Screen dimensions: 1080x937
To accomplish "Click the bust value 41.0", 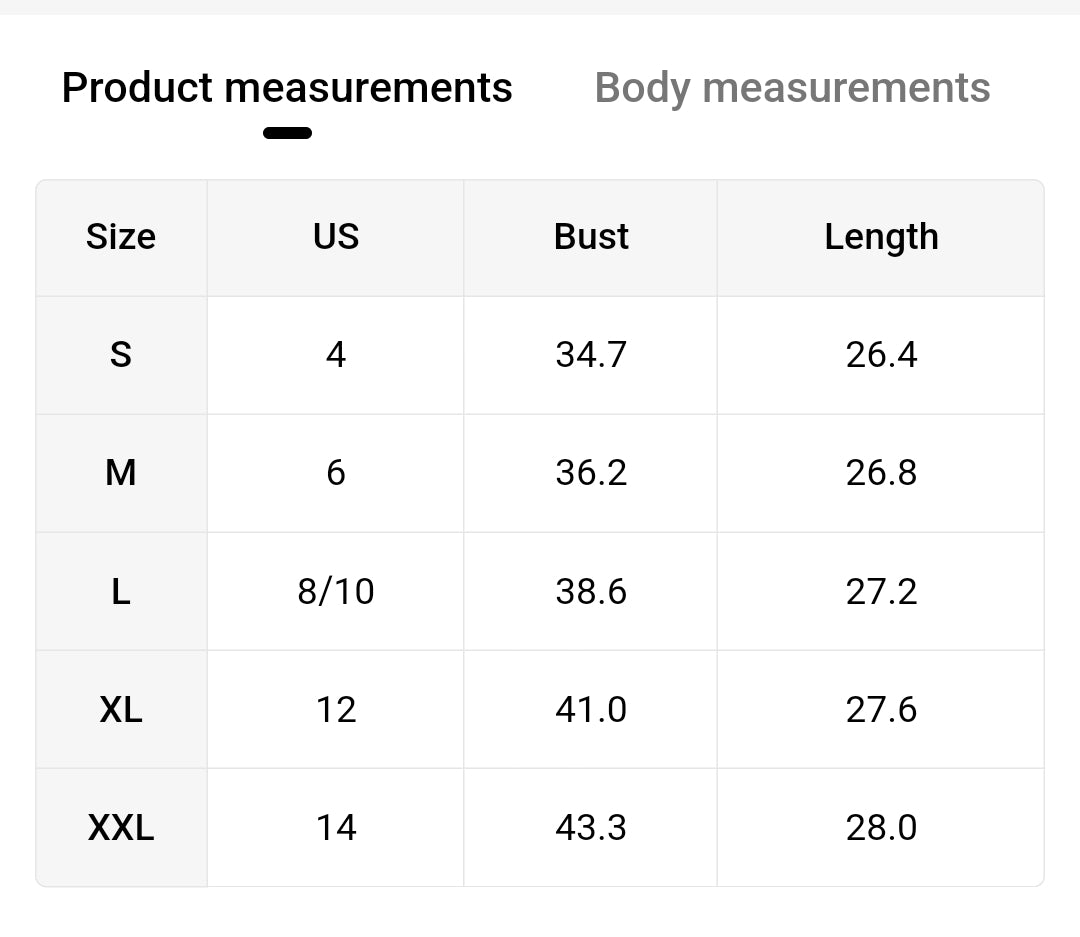I will (x=591, y=709).
